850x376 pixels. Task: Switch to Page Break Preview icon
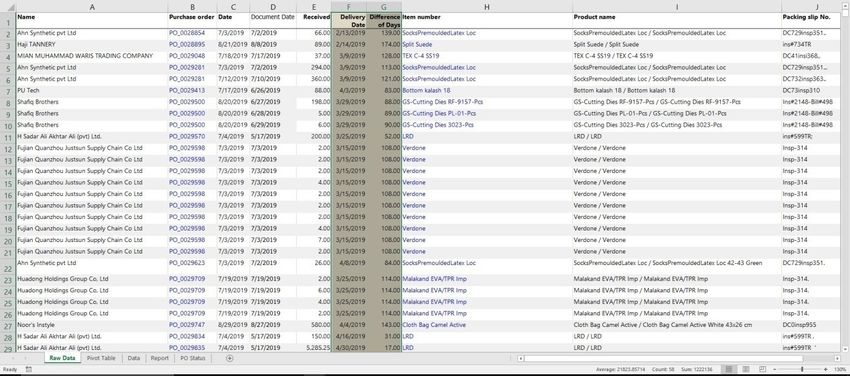point(764,369)
